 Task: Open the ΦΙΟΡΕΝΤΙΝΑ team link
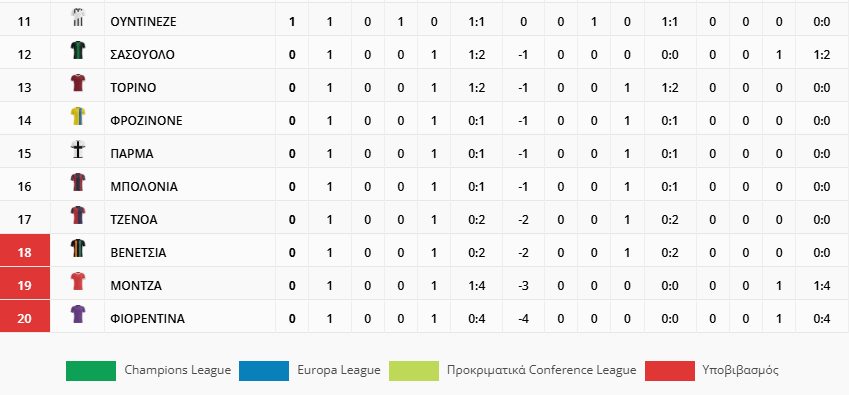tap(147, 319)
